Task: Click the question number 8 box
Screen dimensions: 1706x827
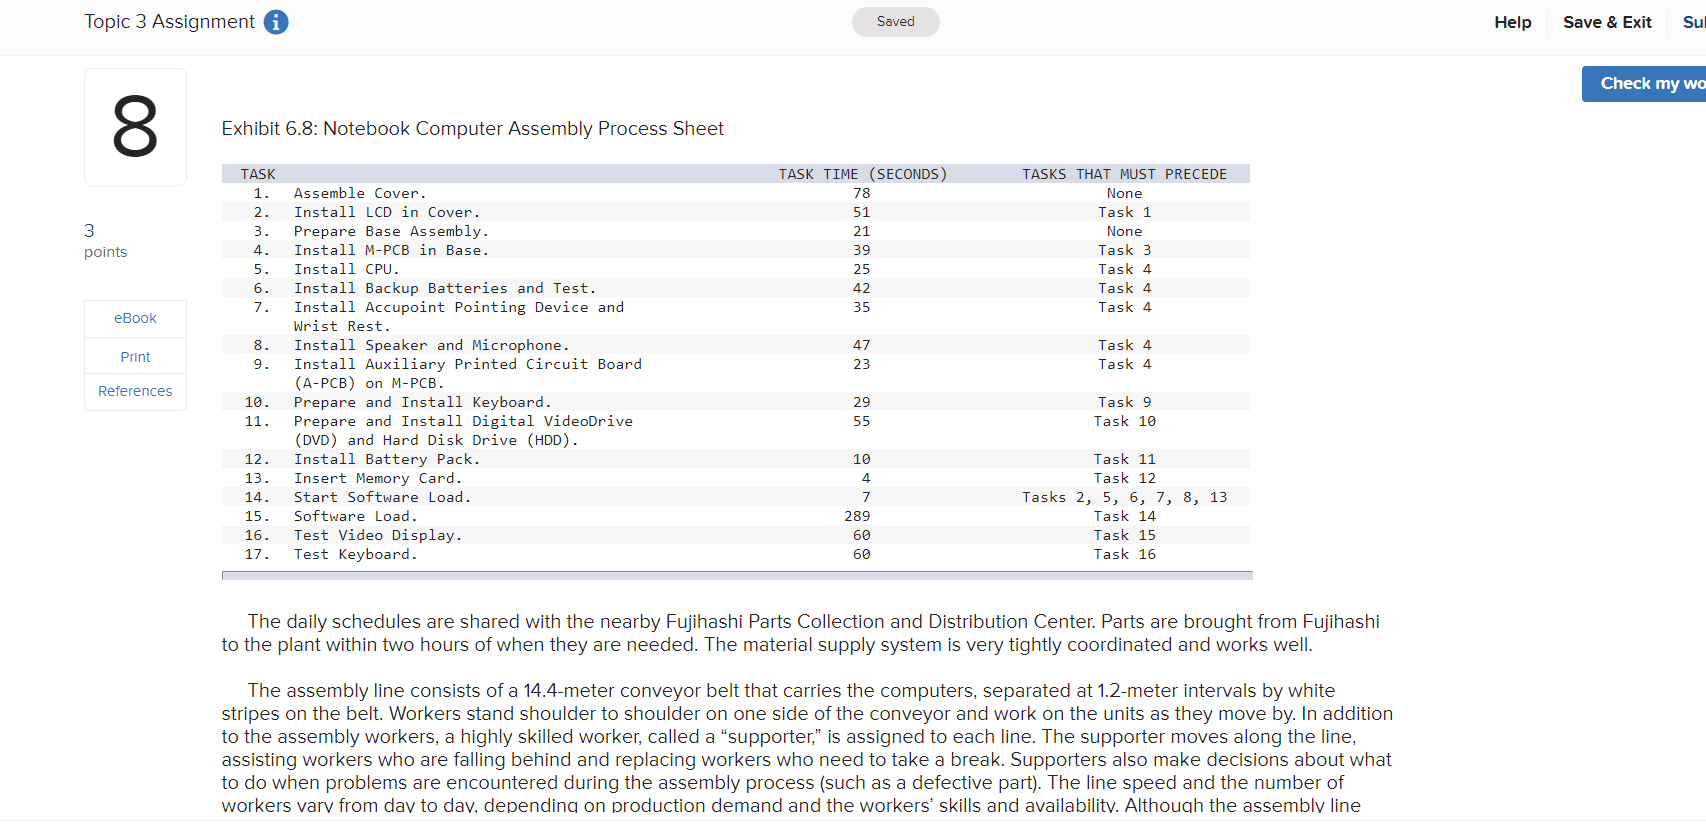Action: 135,127
